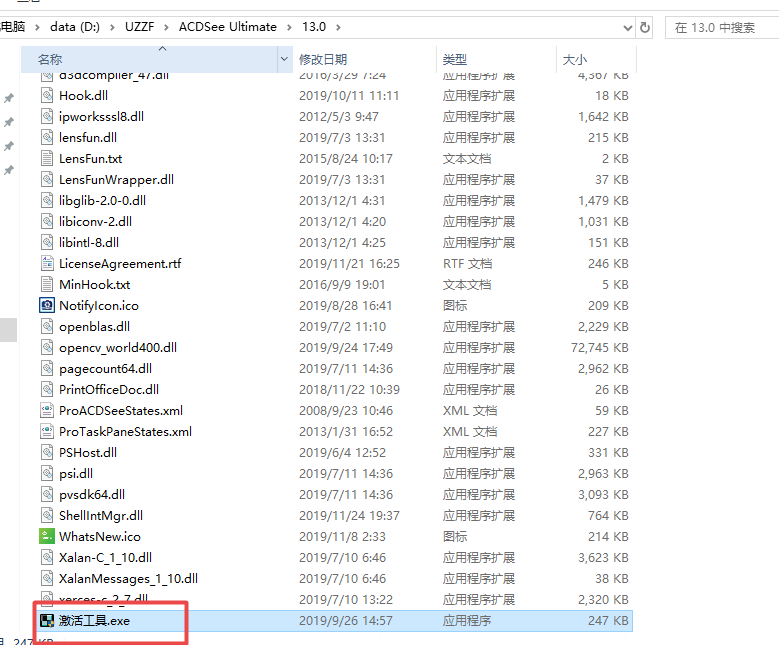Sort files by 修改日期 column header
This screenshot has width=779, height=645.
point(323,60)
